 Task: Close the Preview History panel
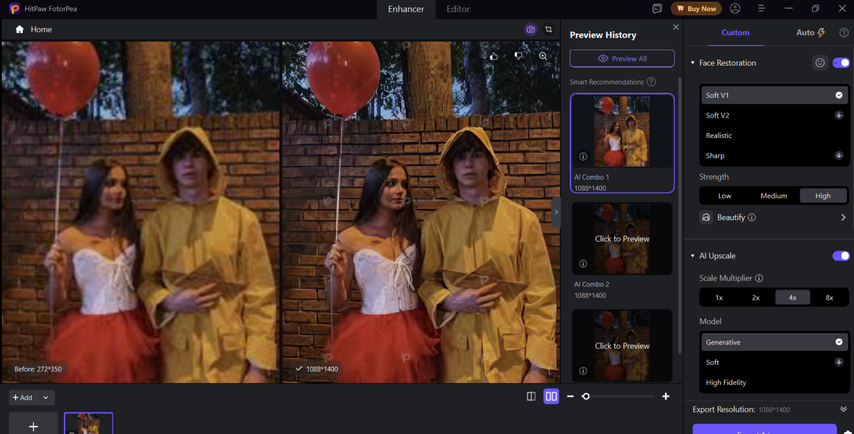(676, 27)
